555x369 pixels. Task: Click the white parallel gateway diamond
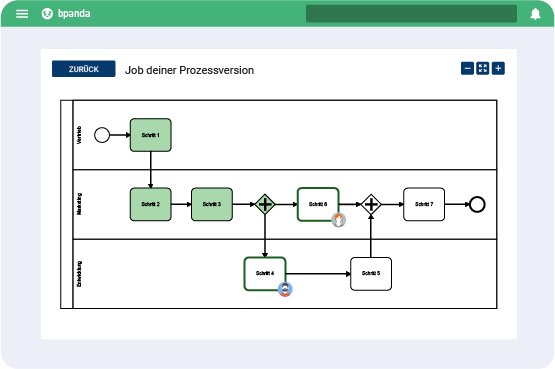[x=371, y=204]
